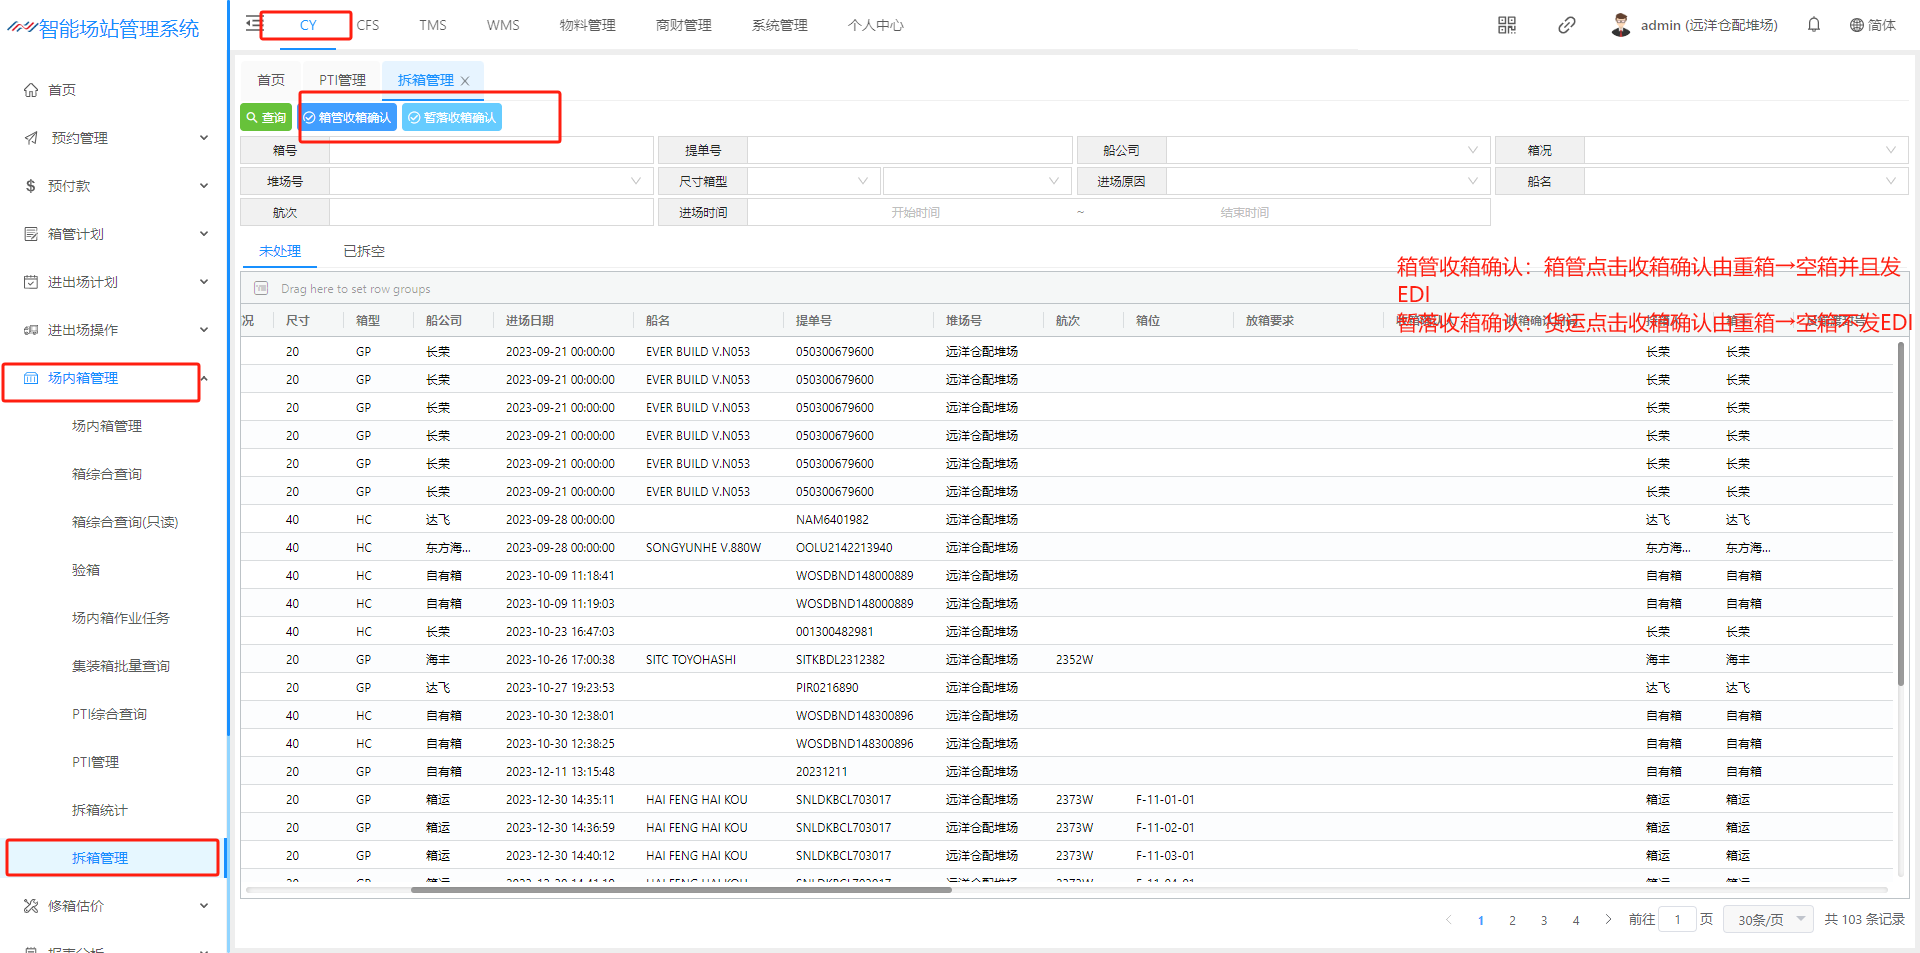1920x953 pixels.
Task: Click the QR code icon in header
Action: pos(1506,25)
